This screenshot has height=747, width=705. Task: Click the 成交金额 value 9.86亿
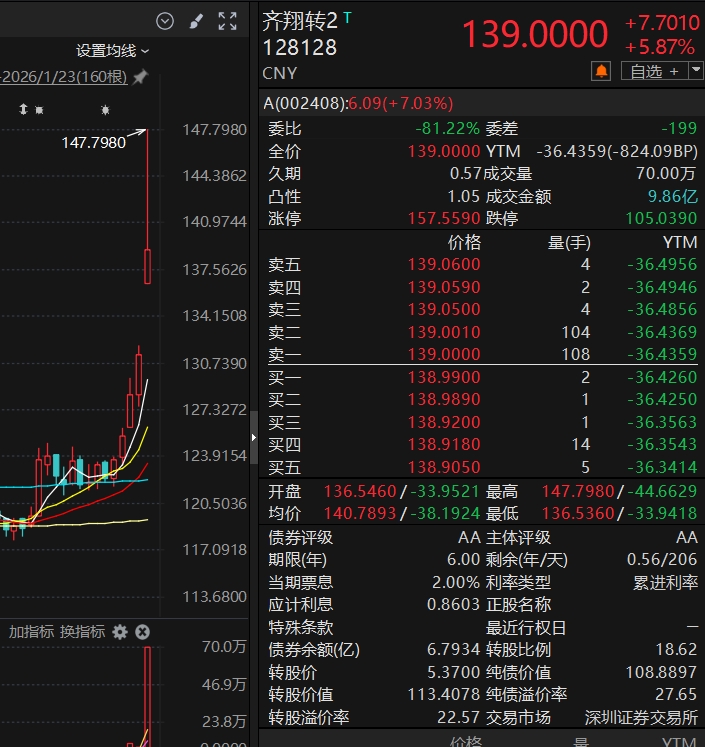point(673,196)
